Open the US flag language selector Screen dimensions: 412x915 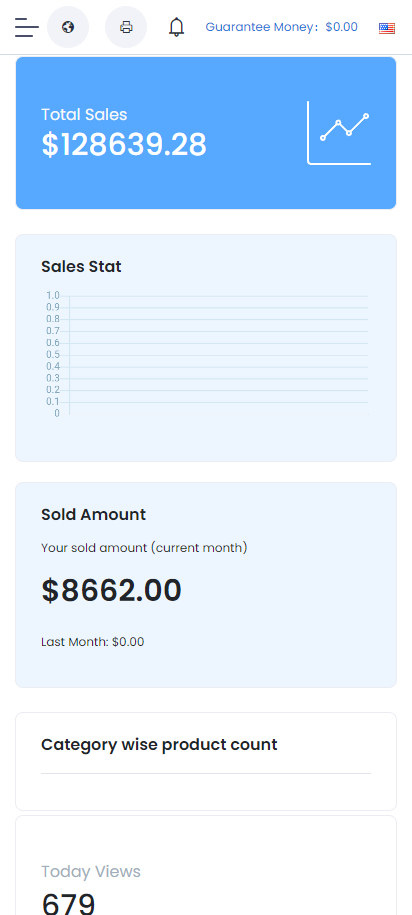point(386,28)
